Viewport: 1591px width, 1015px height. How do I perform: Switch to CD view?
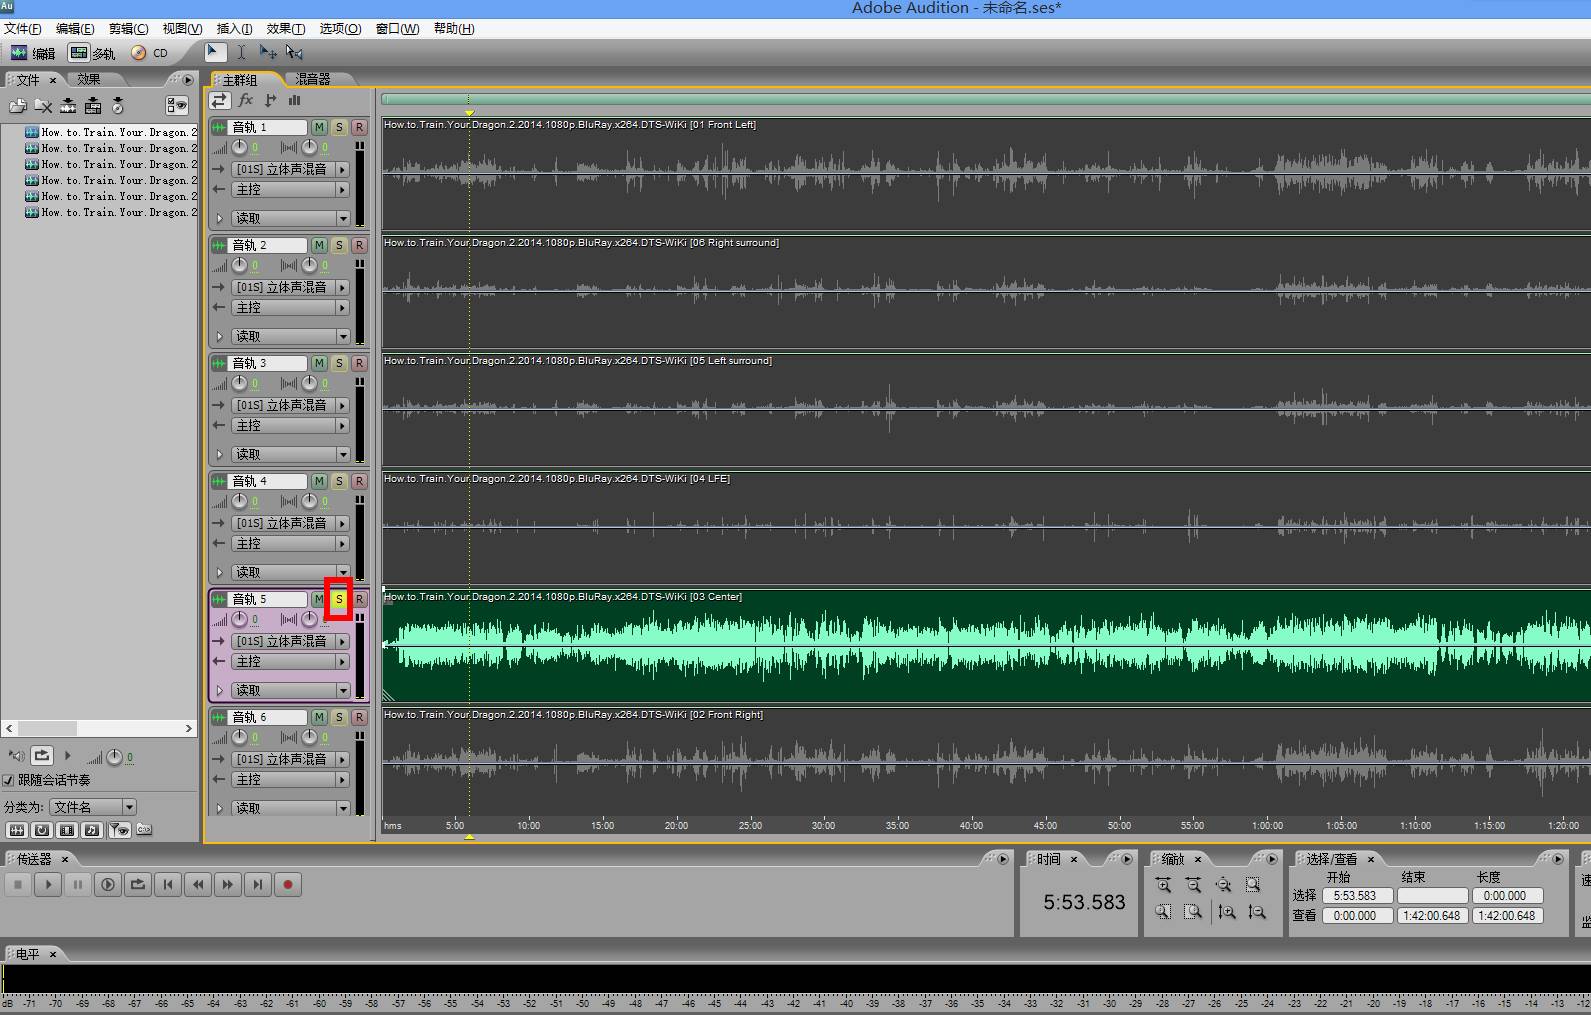[150, 53]
